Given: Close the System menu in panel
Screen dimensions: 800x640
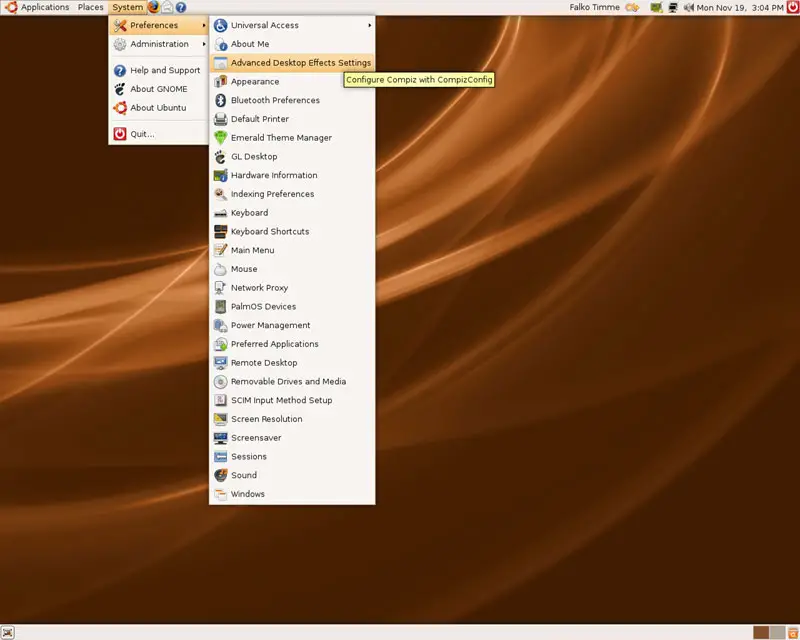Looking at the screenshot, I should (128, 7).
